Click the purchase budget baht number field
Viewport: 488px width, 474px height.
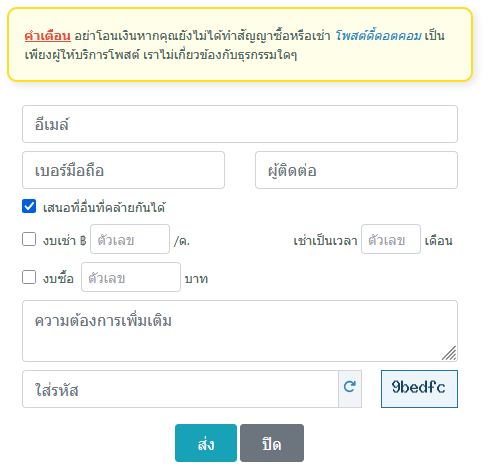tap(131, 277)
